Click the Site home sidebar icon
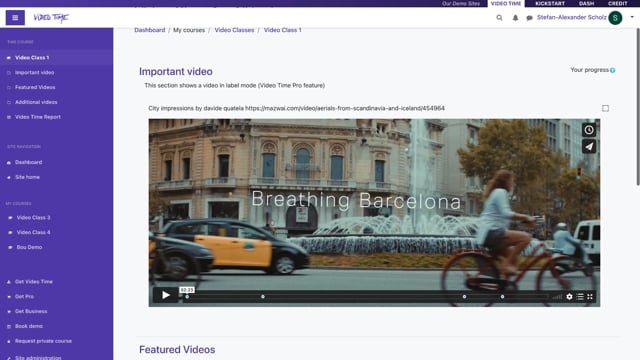Viewport: 640px width, 360px height. [x=9, y=178]
